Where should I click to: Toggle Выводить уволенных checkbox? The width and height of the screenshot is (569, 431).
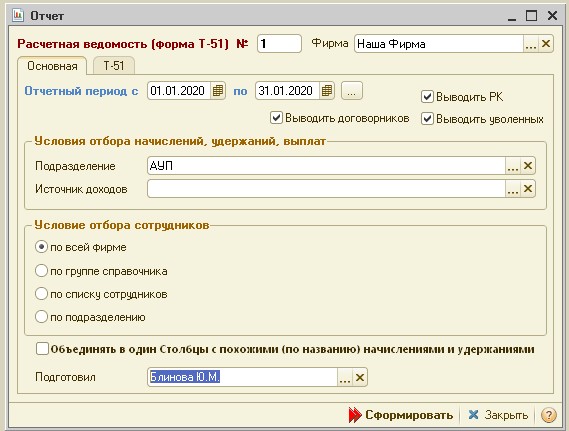[427, 119]
